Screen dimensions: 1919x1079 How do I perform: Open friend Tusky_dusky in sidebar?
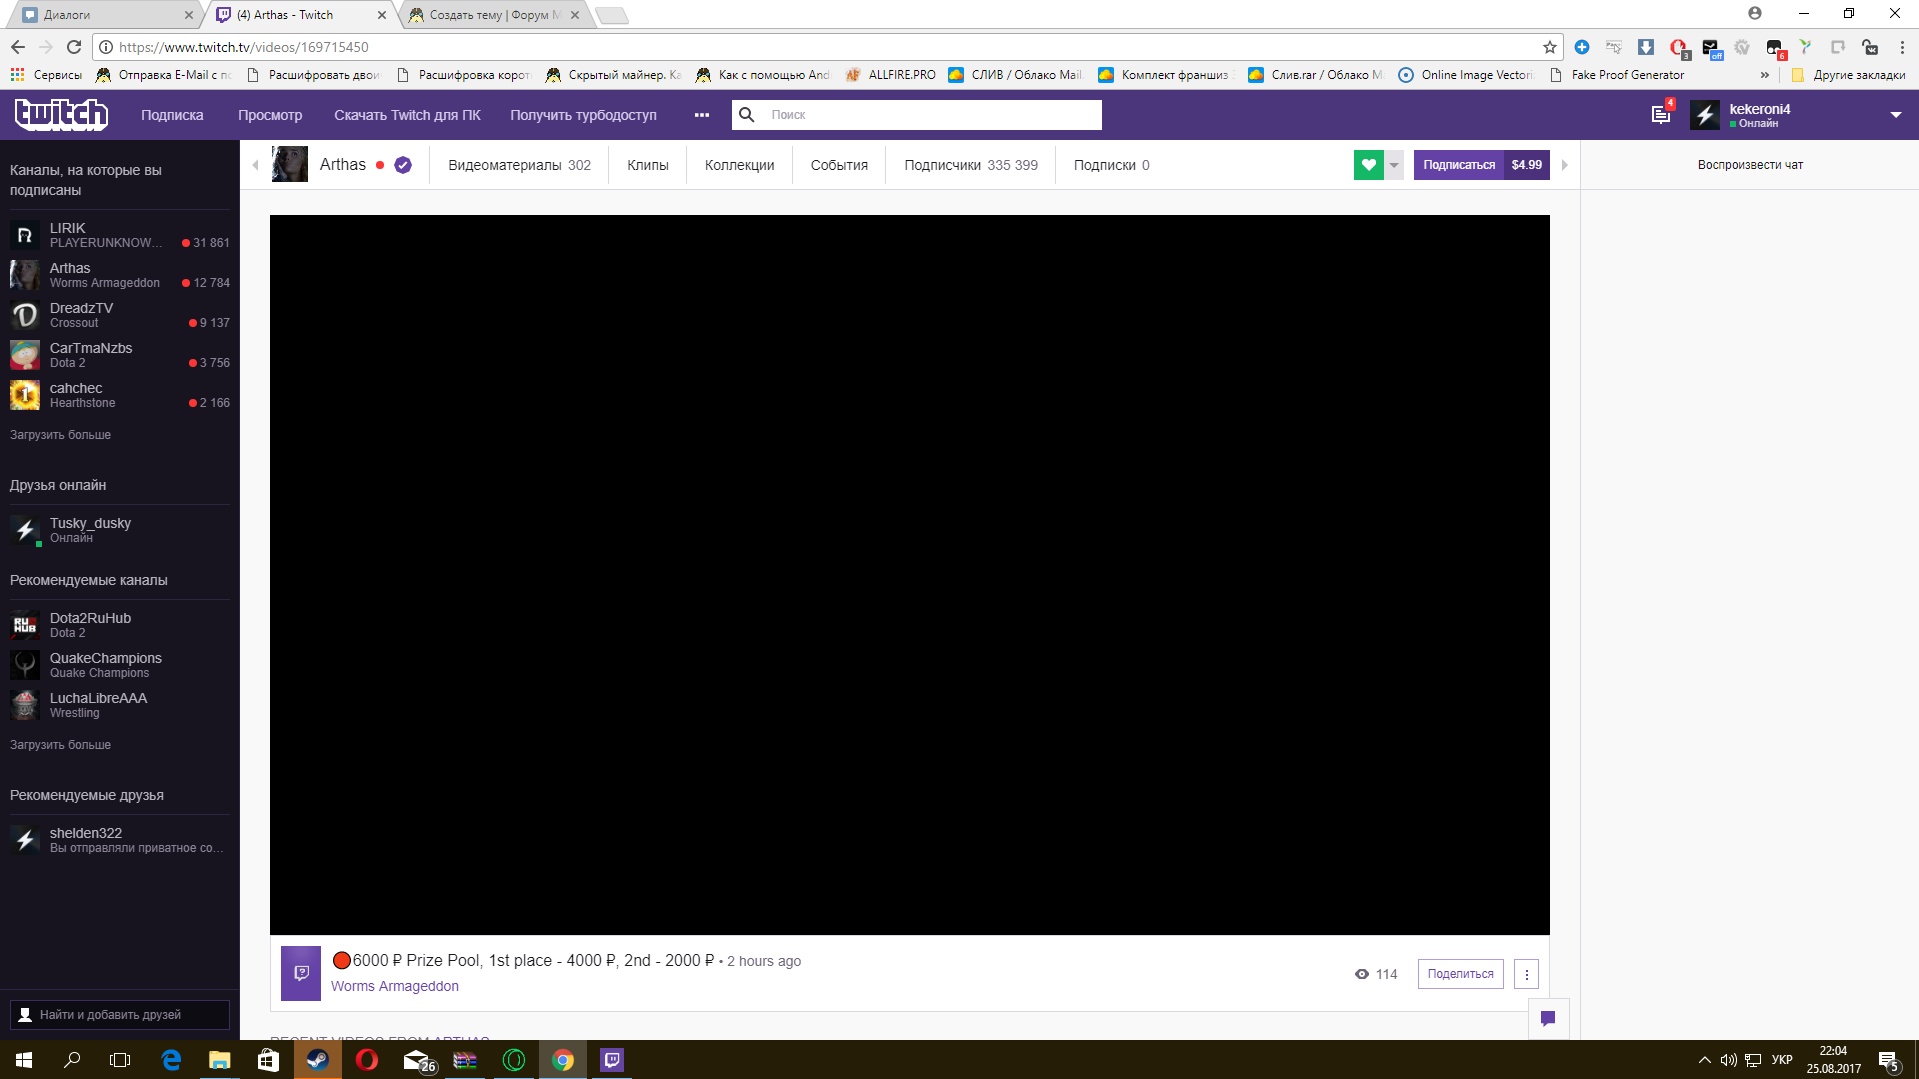coord(120,530)
